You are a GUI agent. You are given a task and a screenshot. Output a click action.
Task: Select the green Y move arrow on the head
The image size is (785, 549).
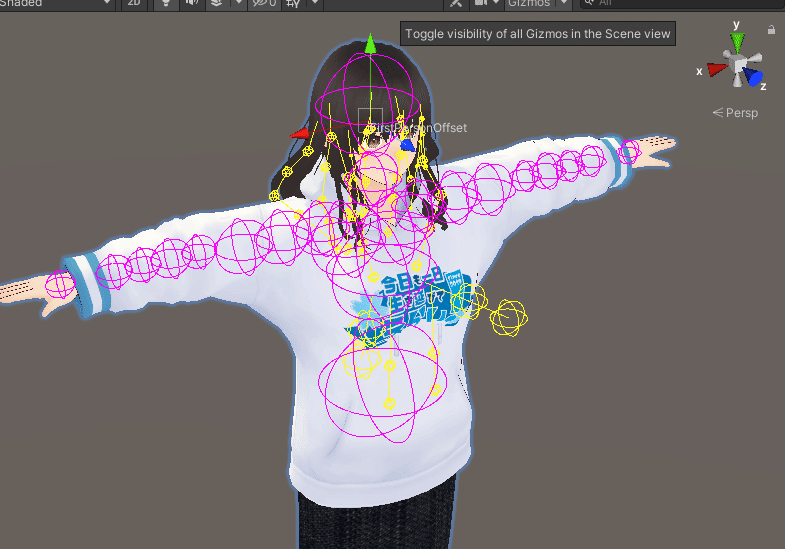370,44
